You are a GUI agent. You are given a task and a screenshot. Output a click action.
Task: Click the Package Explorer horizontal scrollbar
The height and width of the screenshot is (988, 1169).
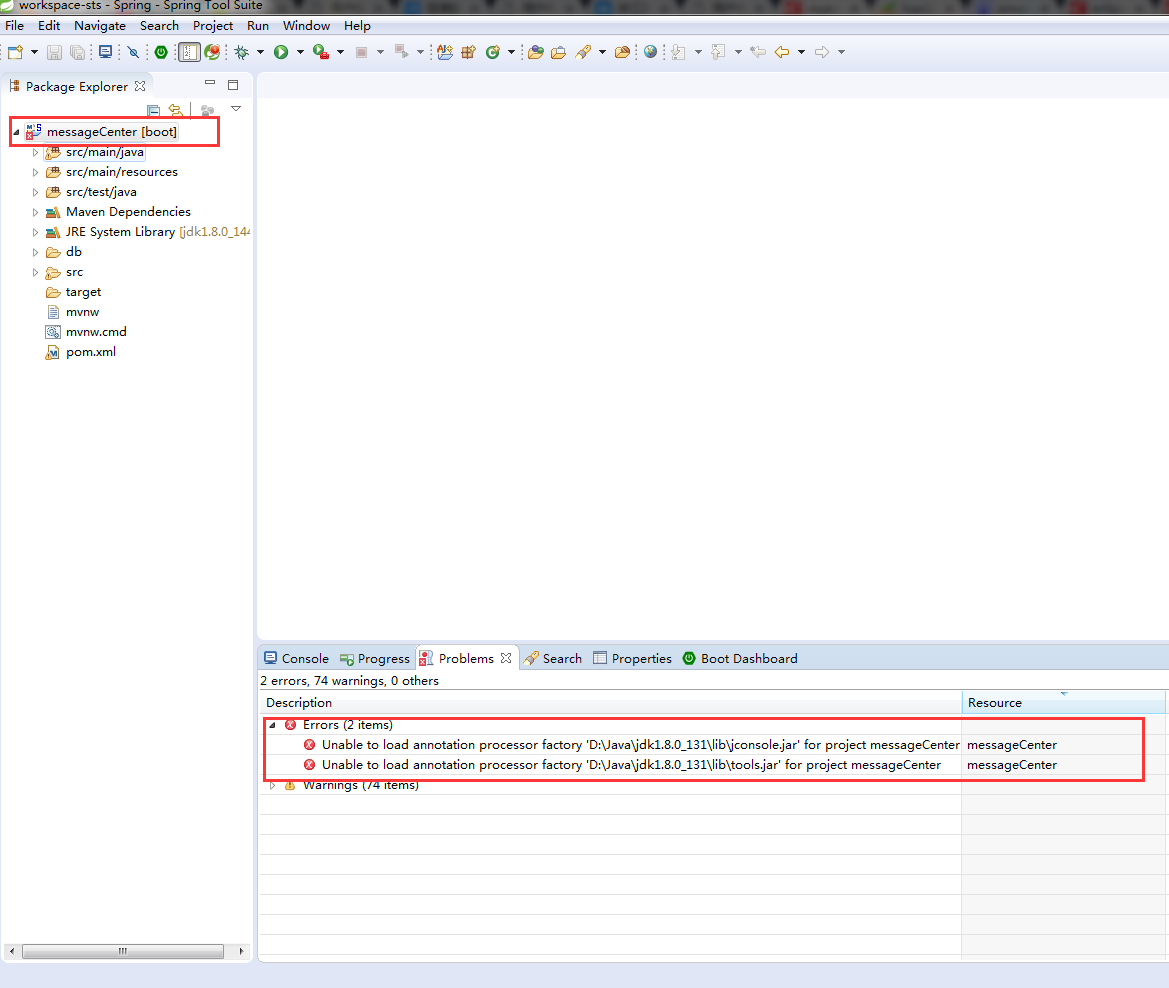[123, 951]
